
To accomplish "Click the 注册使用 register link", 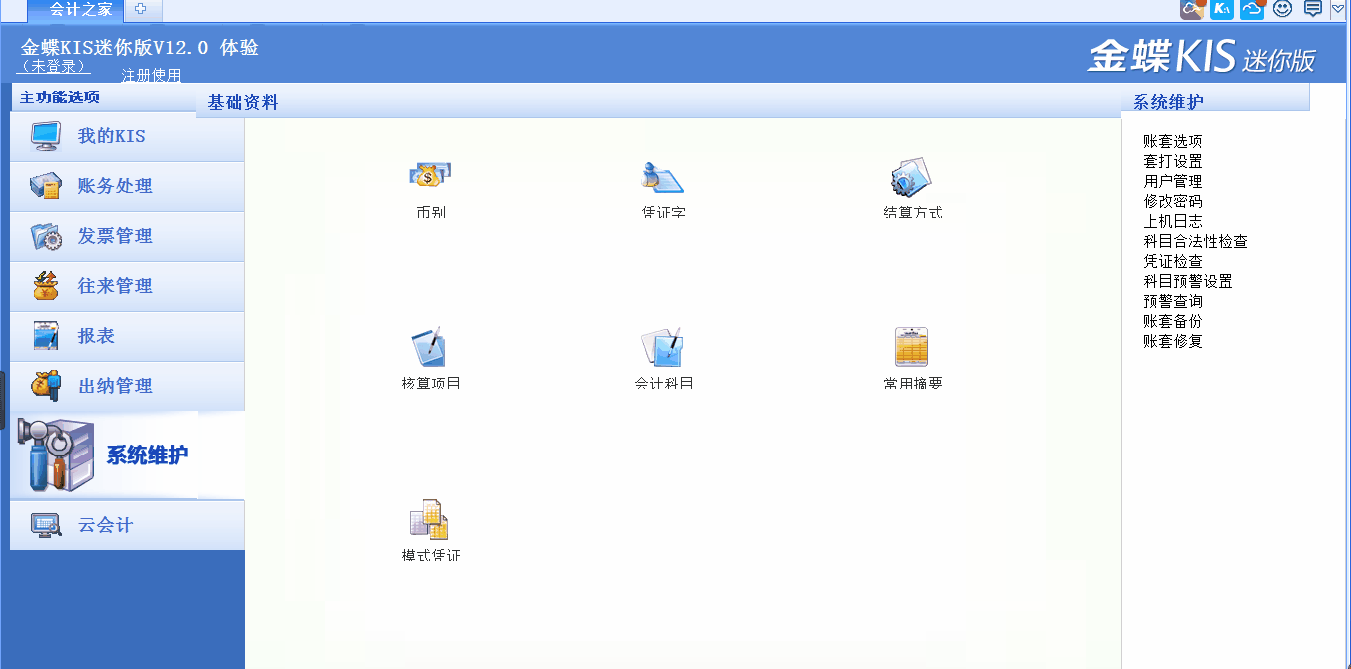I will click(151, 75).
